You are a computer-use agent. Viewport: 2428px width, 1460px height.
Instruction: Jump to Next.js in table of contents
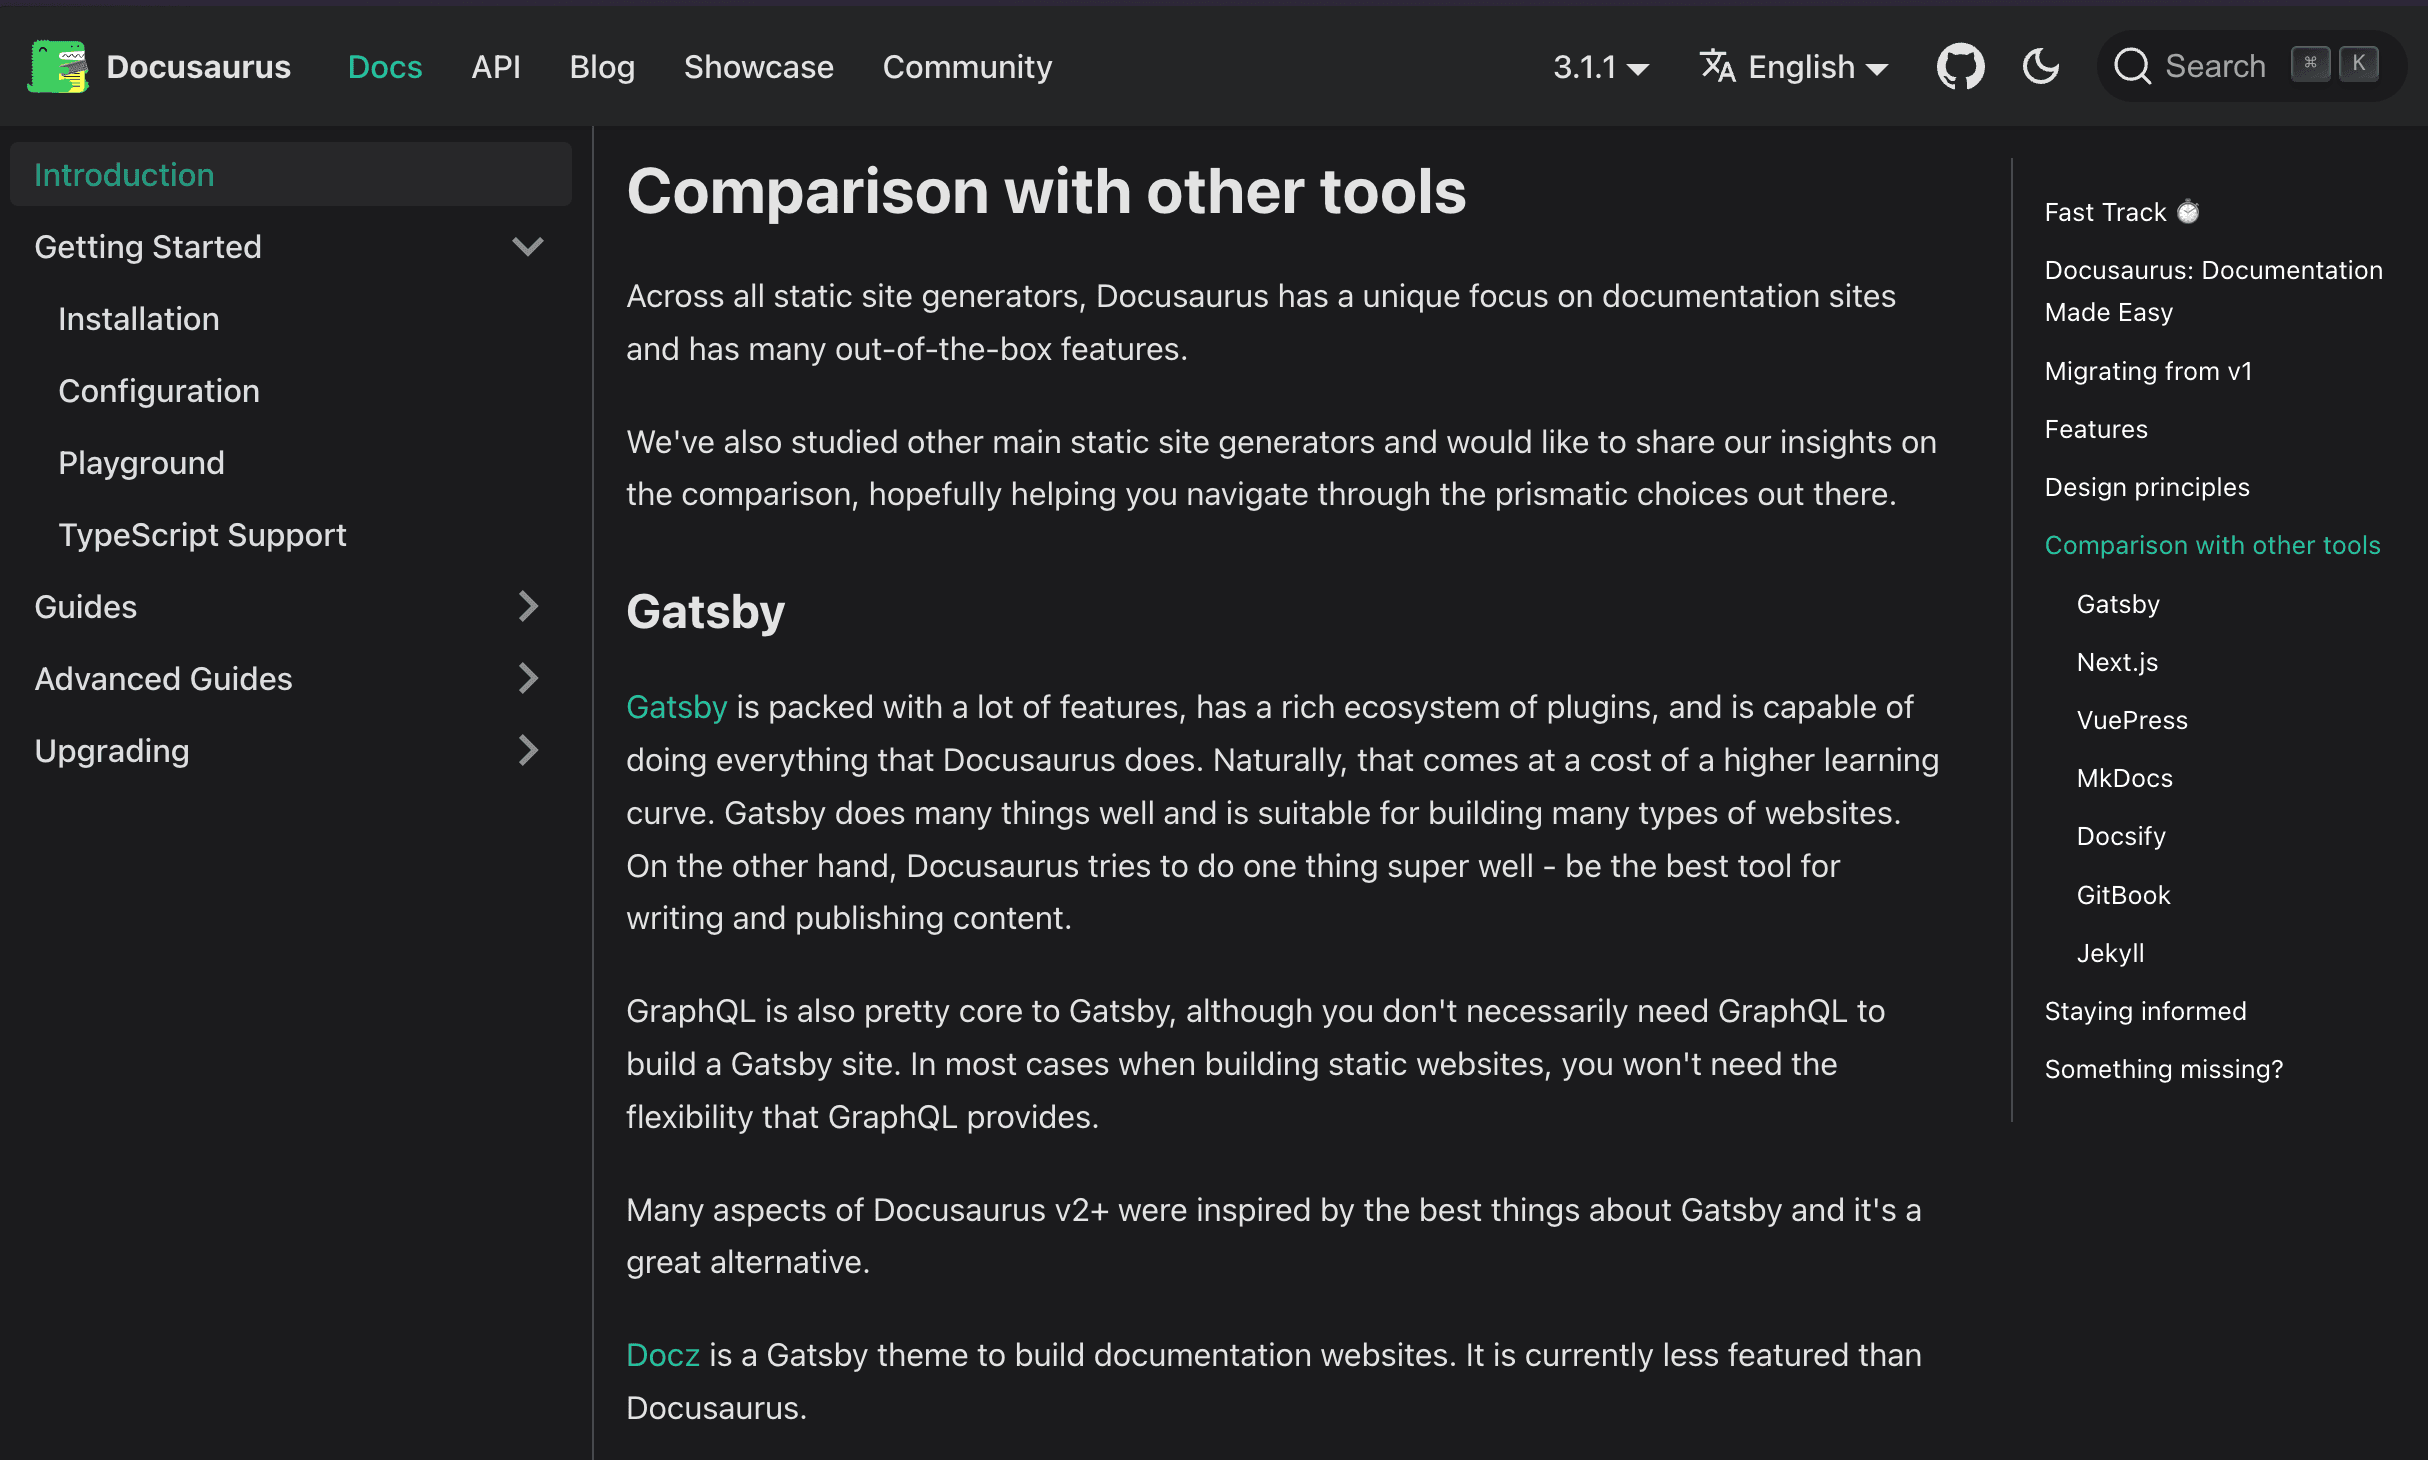[2117, 662]
